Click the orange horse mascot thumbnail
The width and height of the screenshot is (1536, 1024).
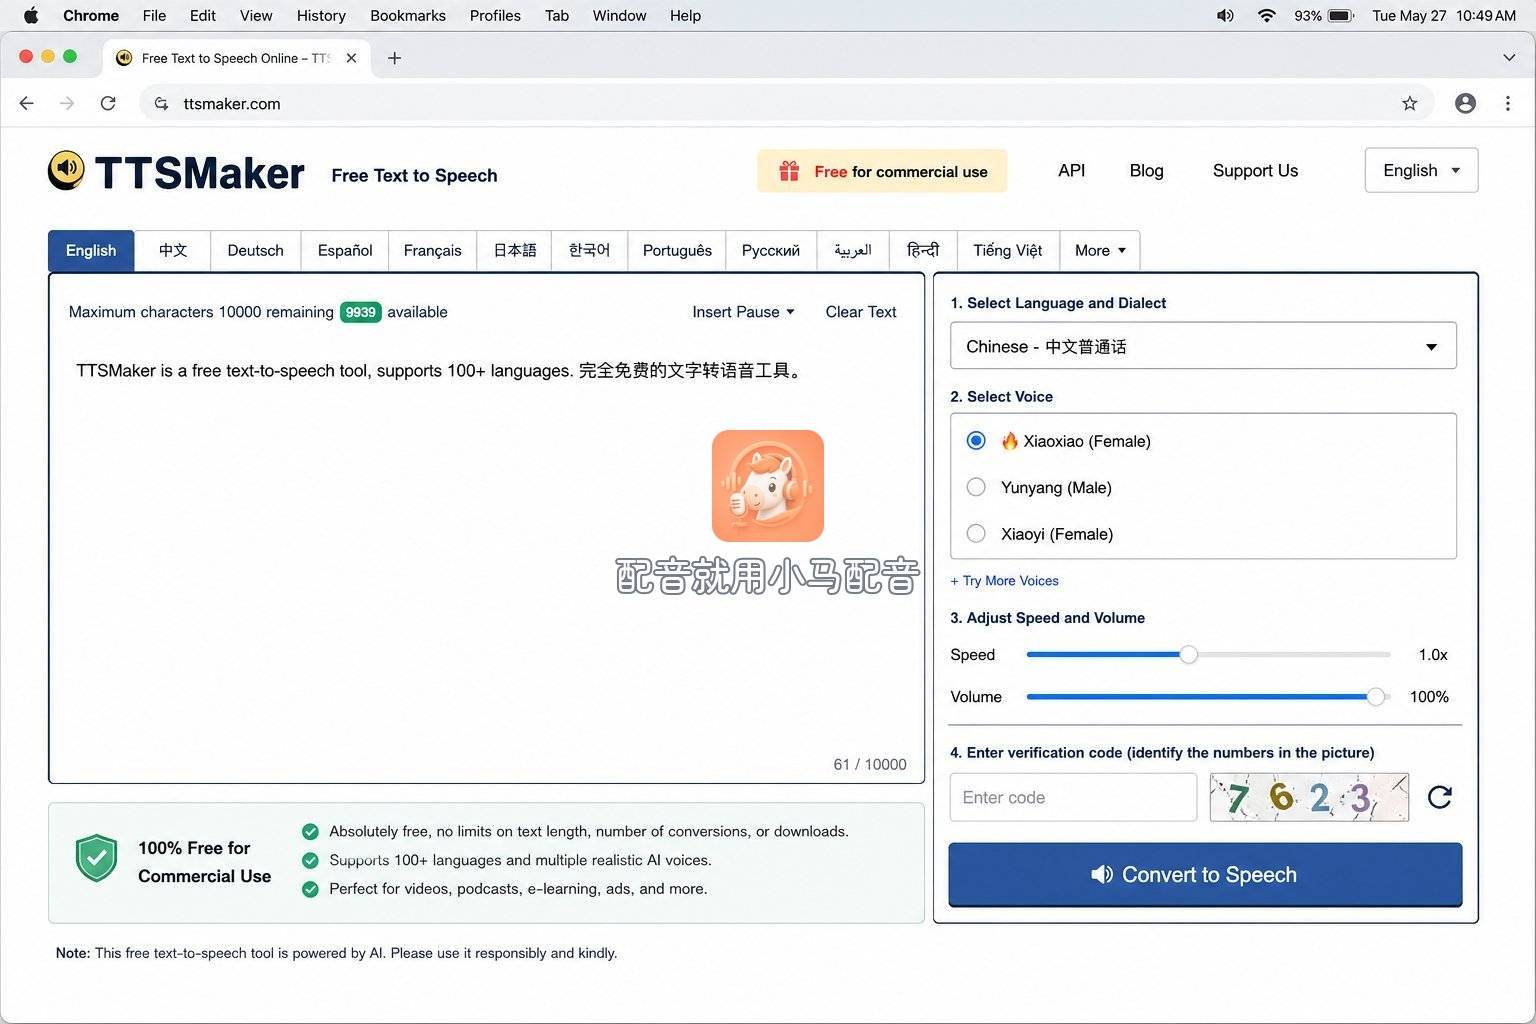click(768, 486)
